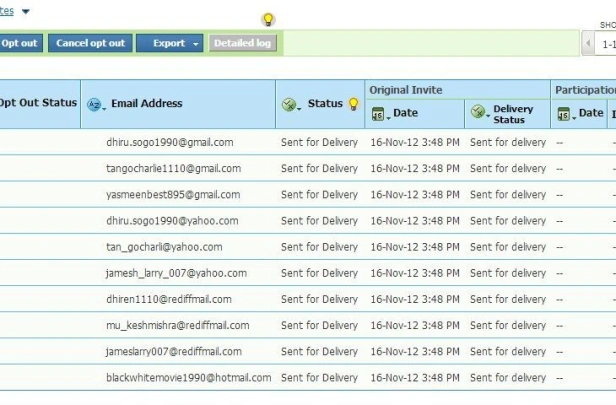Select the dhiru.sogo1990@gmail.com row
The width and height of the screenshot is (616, 405).
coord(308,142)
